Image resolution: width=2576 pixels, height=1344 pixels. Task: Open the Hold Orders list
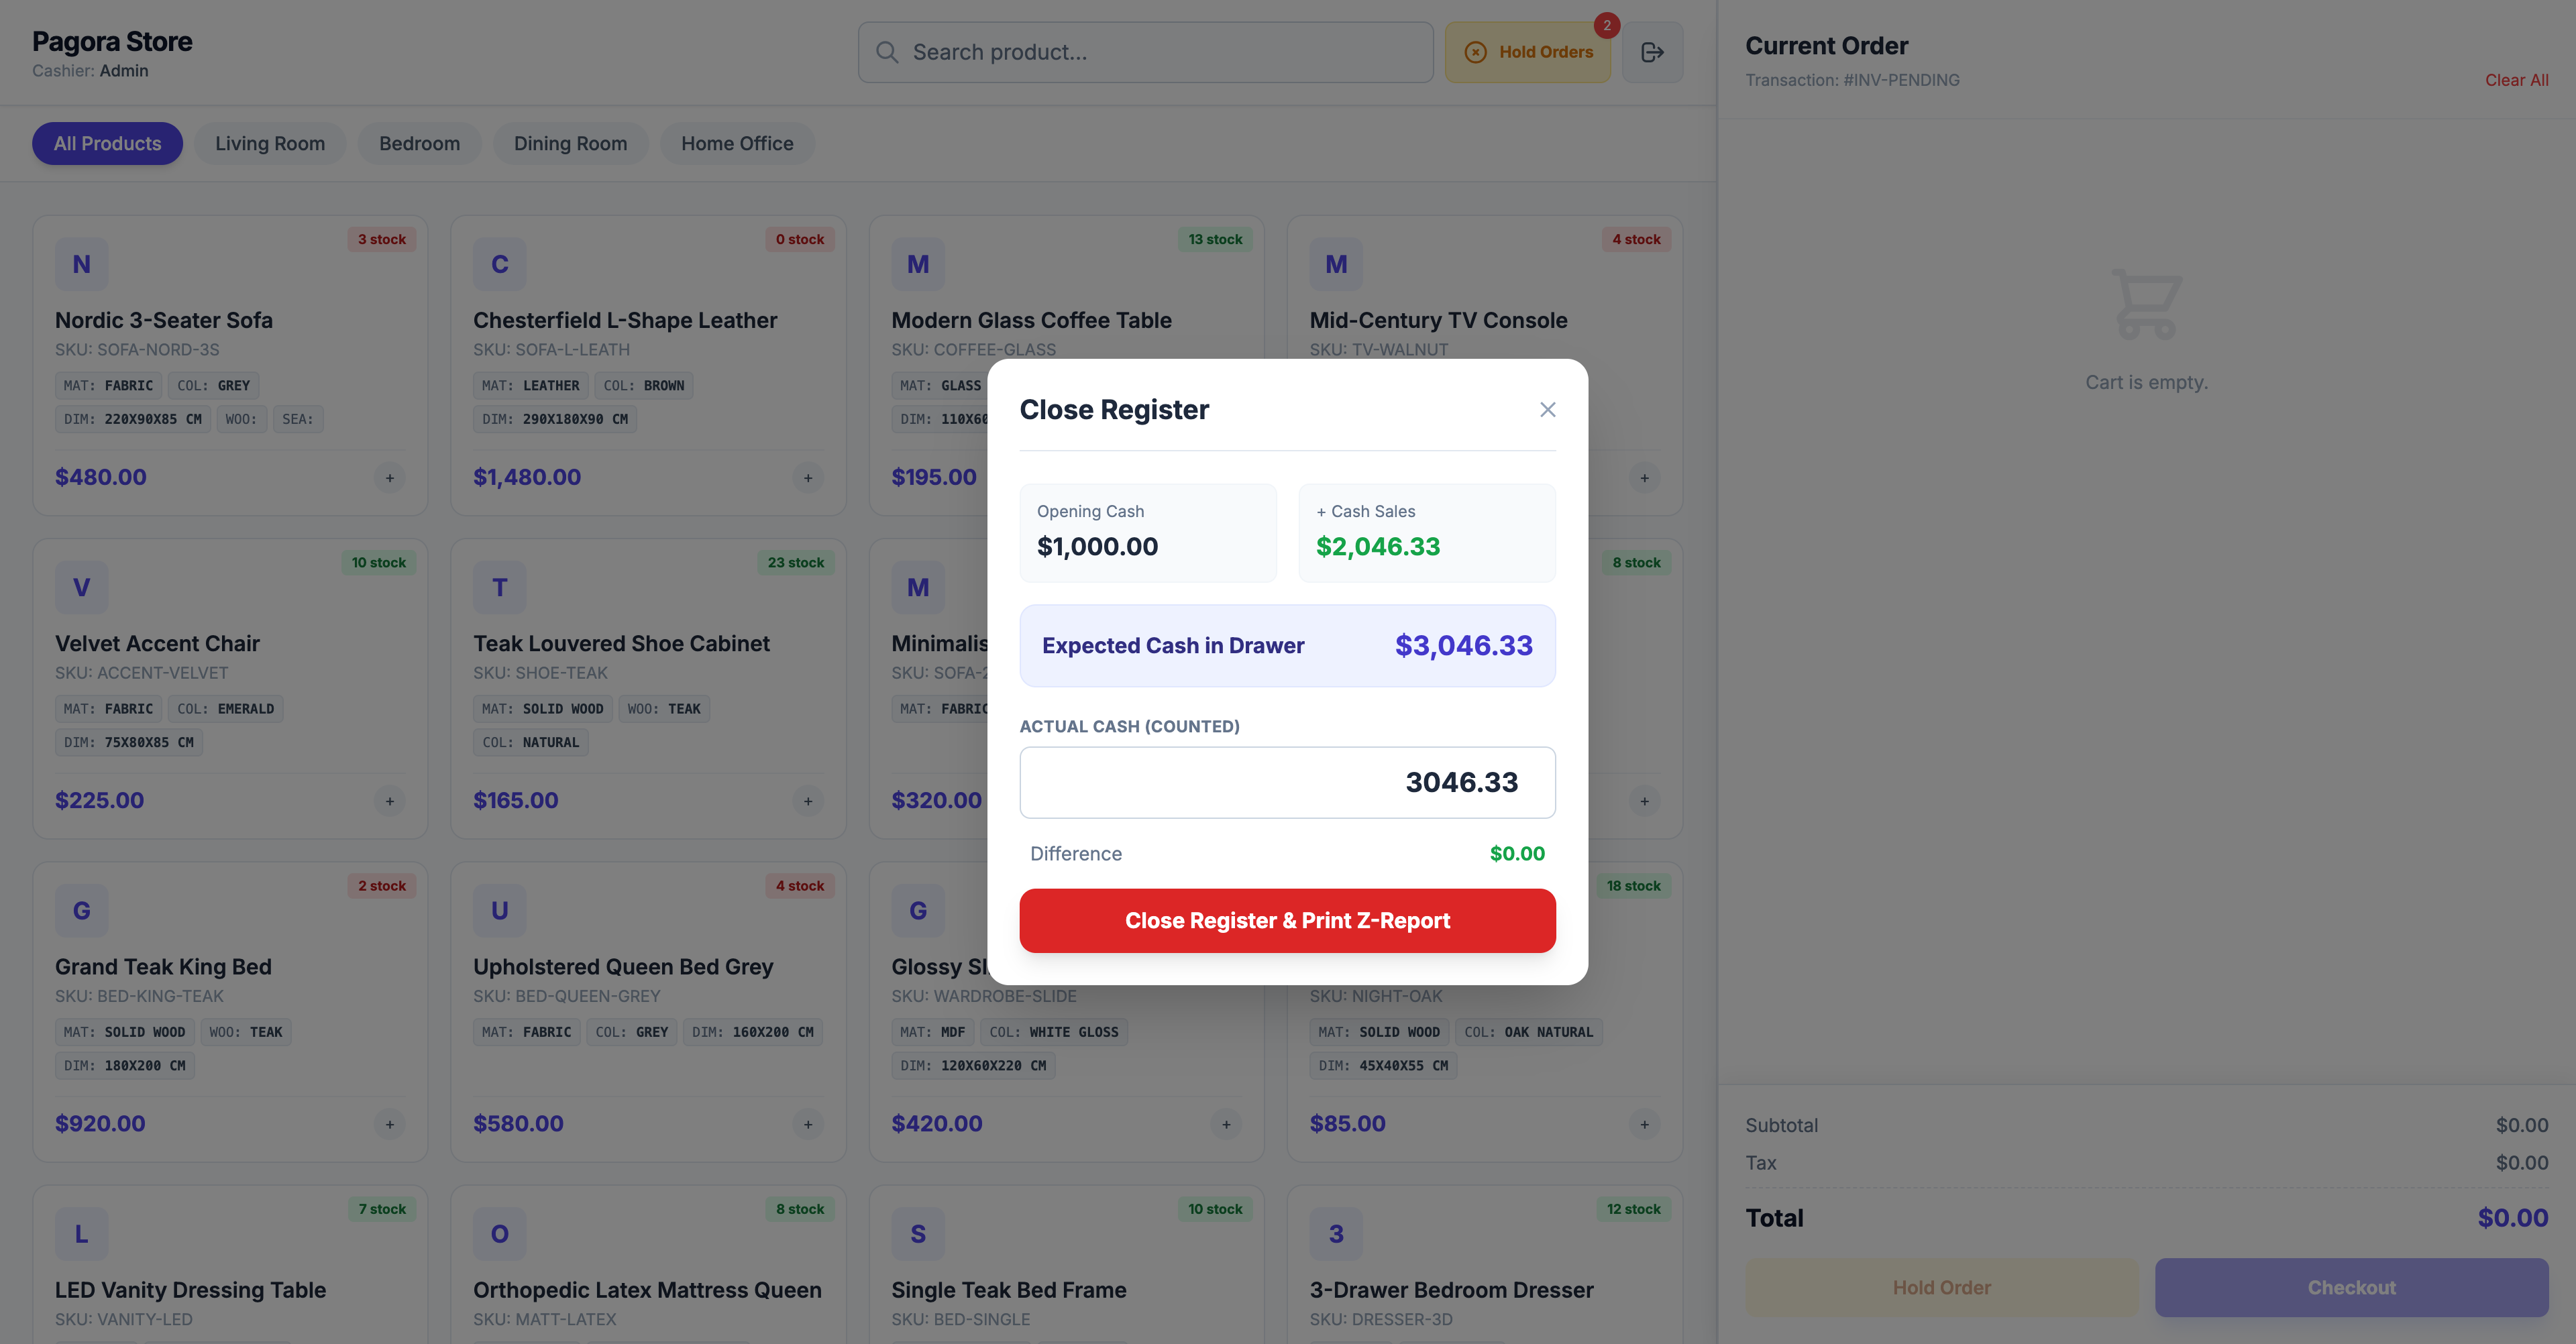(1527, 52)
